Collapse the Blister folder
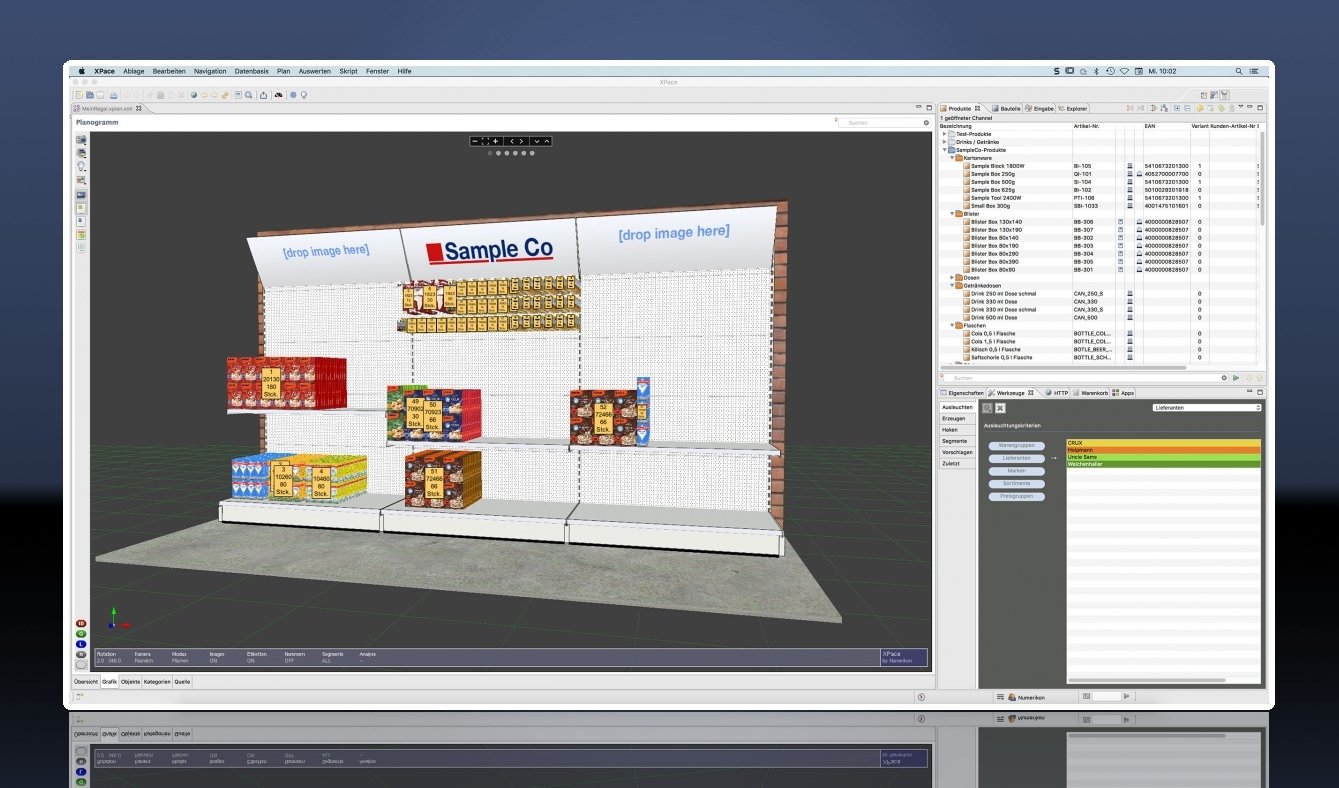The width and height of the screenshot is (1339, 788). pos(952,214)
